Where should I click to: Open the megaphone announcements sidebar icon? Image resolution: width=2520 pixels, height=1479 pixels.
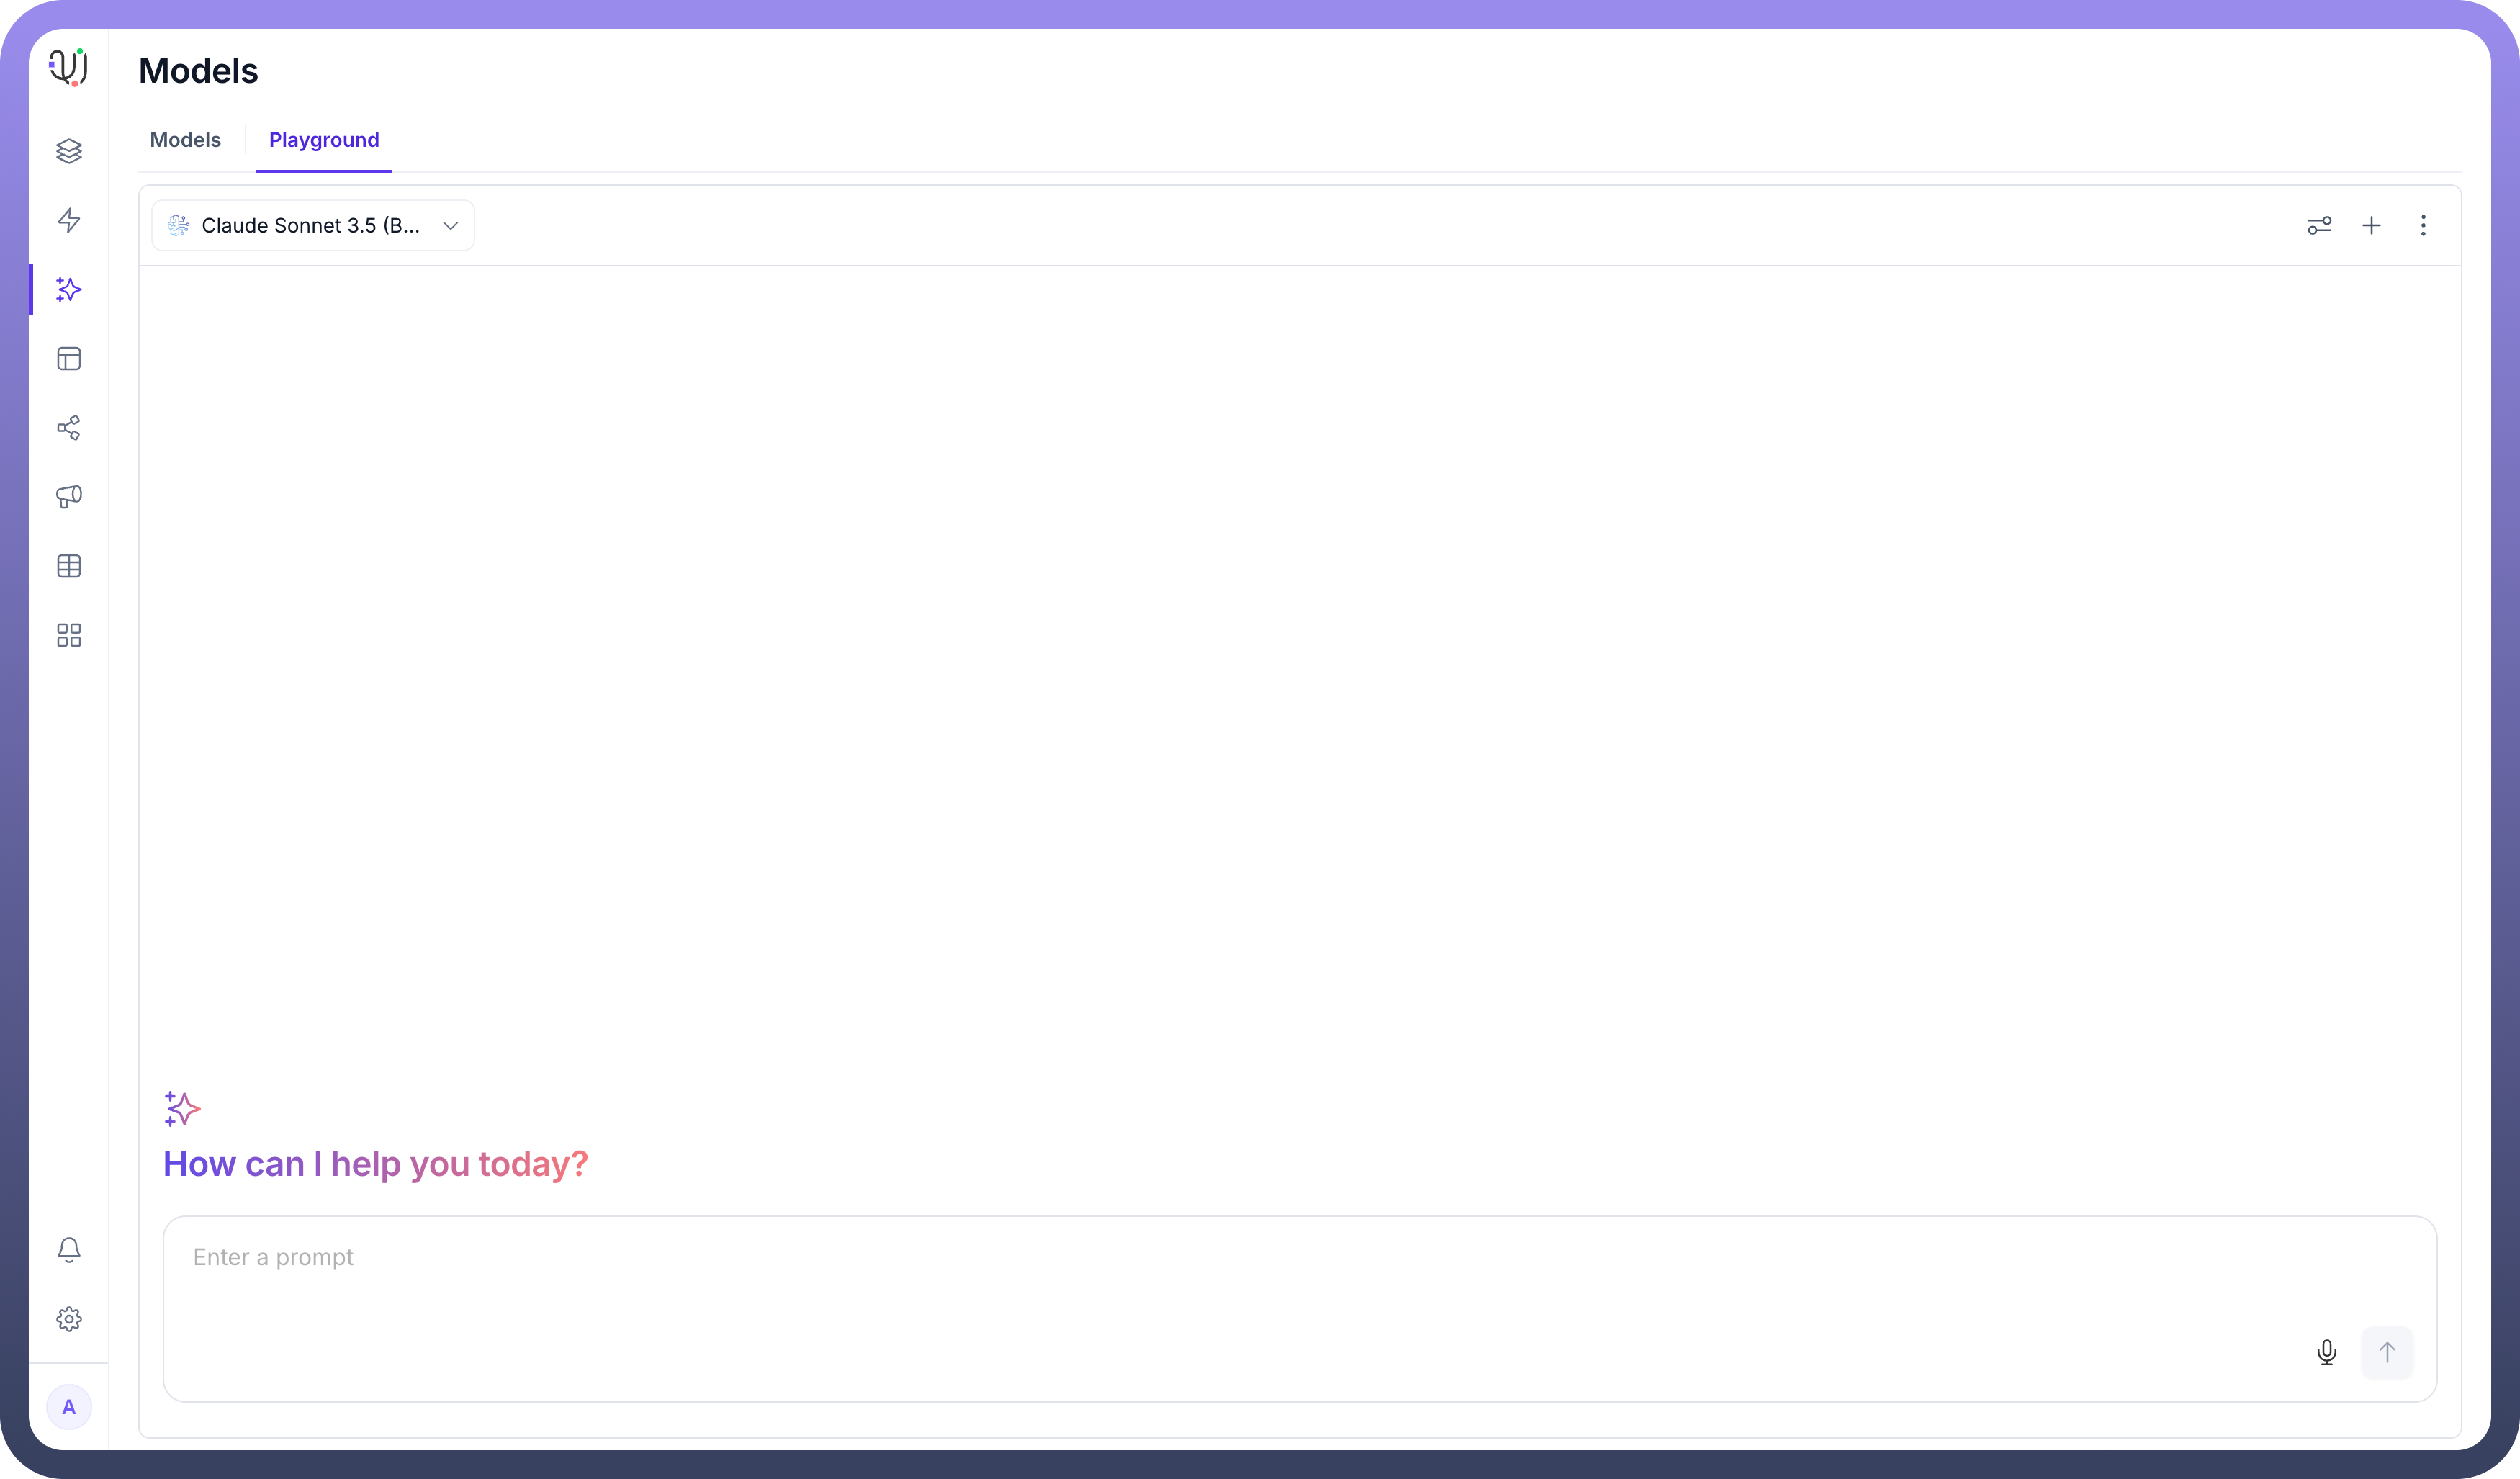(x=69, y=497)
